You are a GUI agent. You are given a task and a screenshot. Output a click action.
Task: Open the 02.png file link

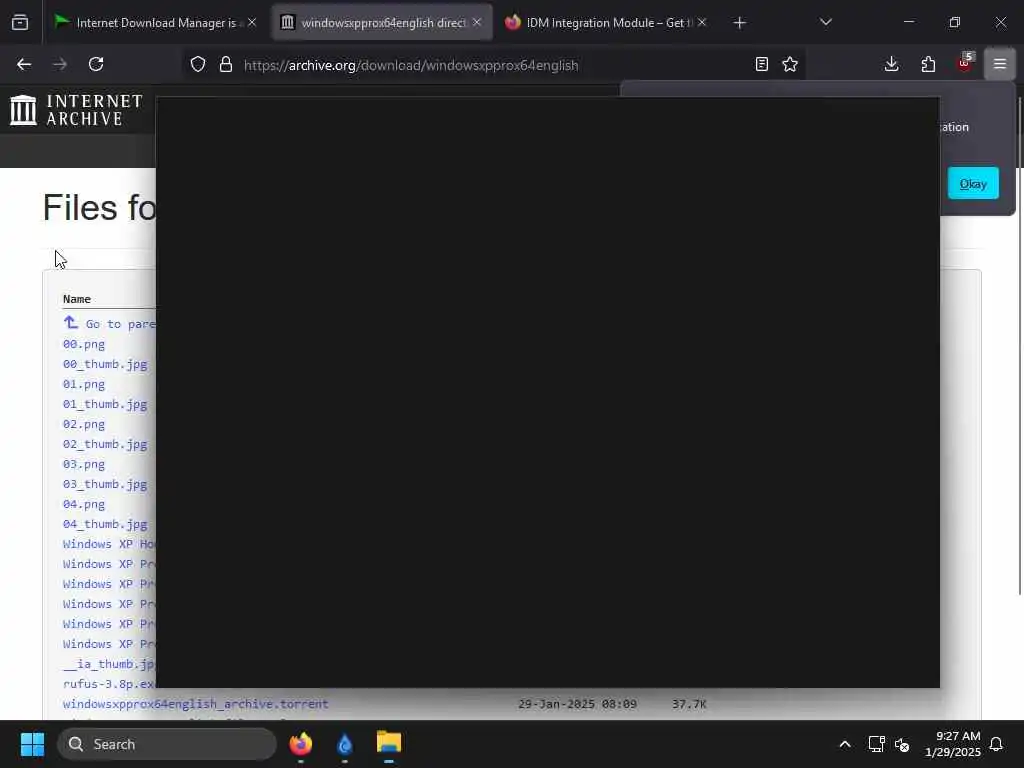coord(84,424)
